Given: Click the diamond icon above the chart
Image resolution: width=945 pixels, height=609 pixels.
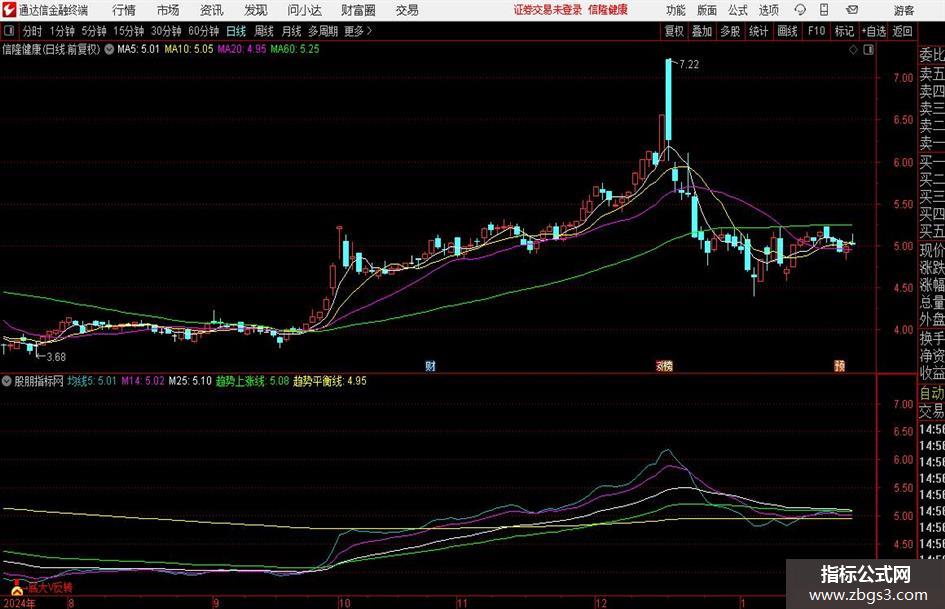Looking at the screenshot, I should tap(853, 50).
